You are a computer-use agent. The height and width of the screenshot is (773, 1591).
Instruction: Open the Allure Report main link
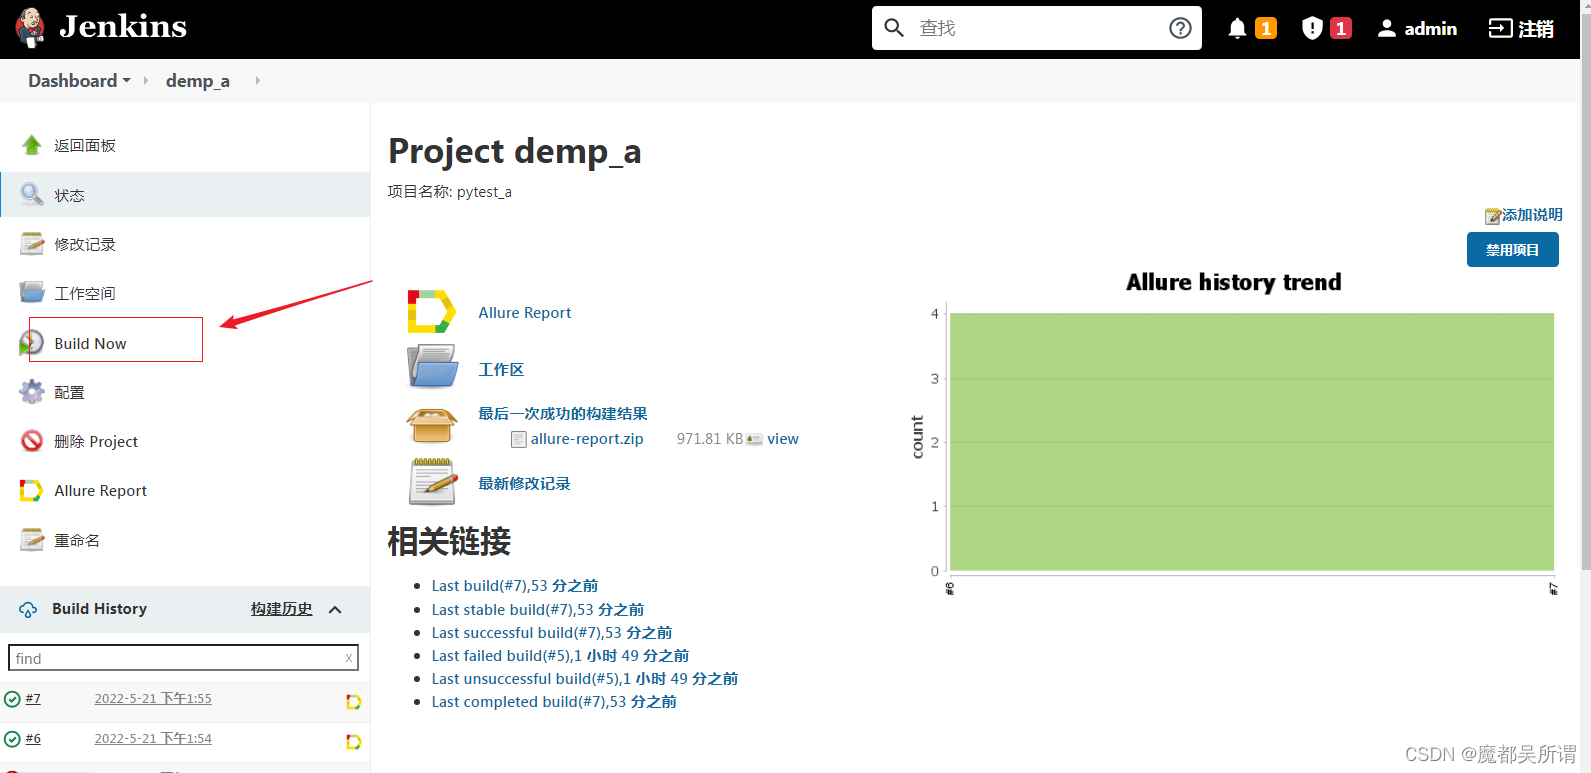525,312
